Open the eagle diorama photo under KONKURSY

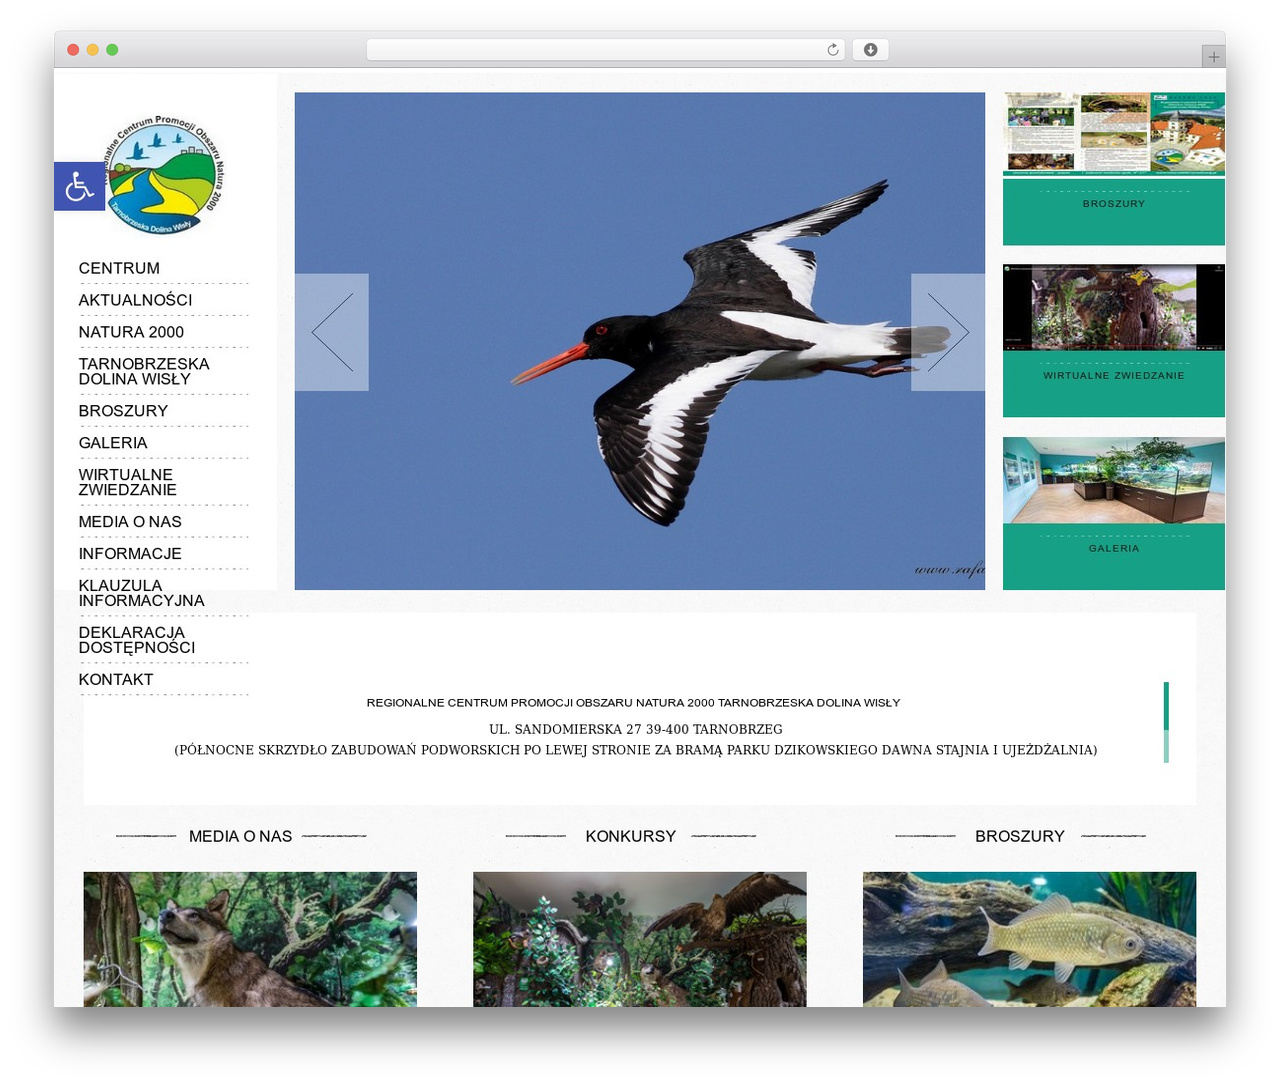point(640,939)
